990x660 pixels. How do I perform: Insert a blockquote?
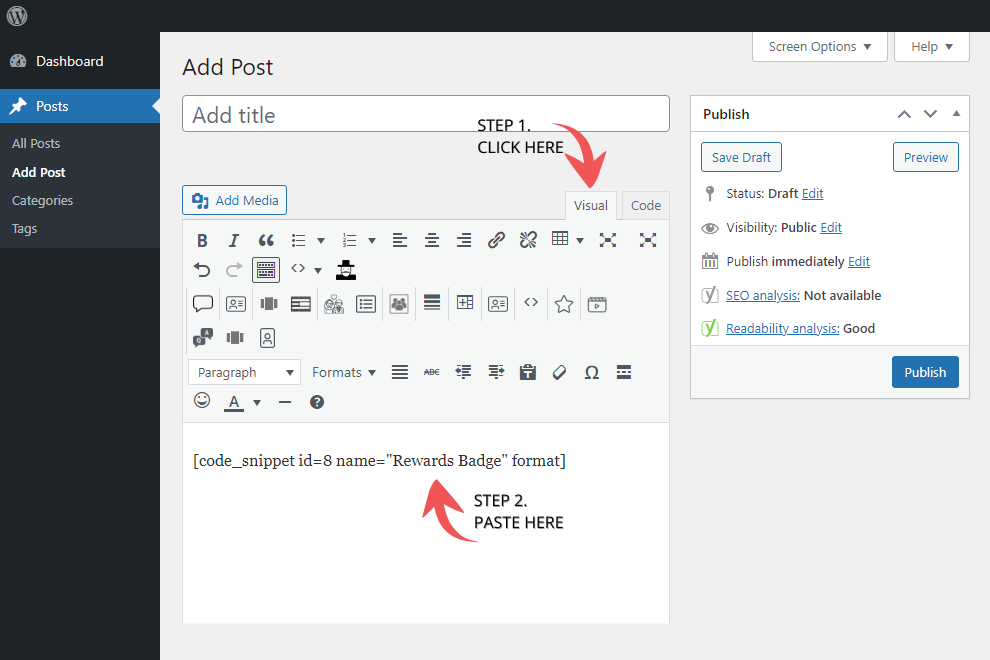(x=266, y=240)
